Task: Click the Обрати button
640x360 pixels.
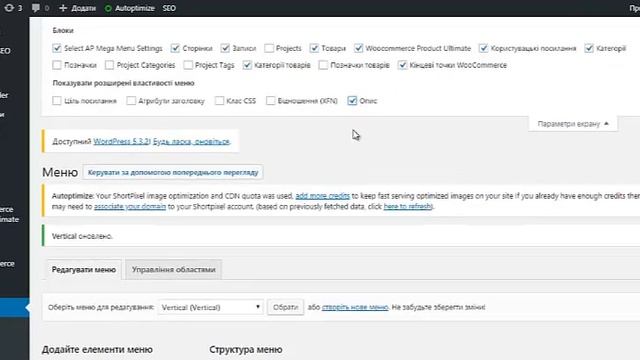Action: coord(285,307)
